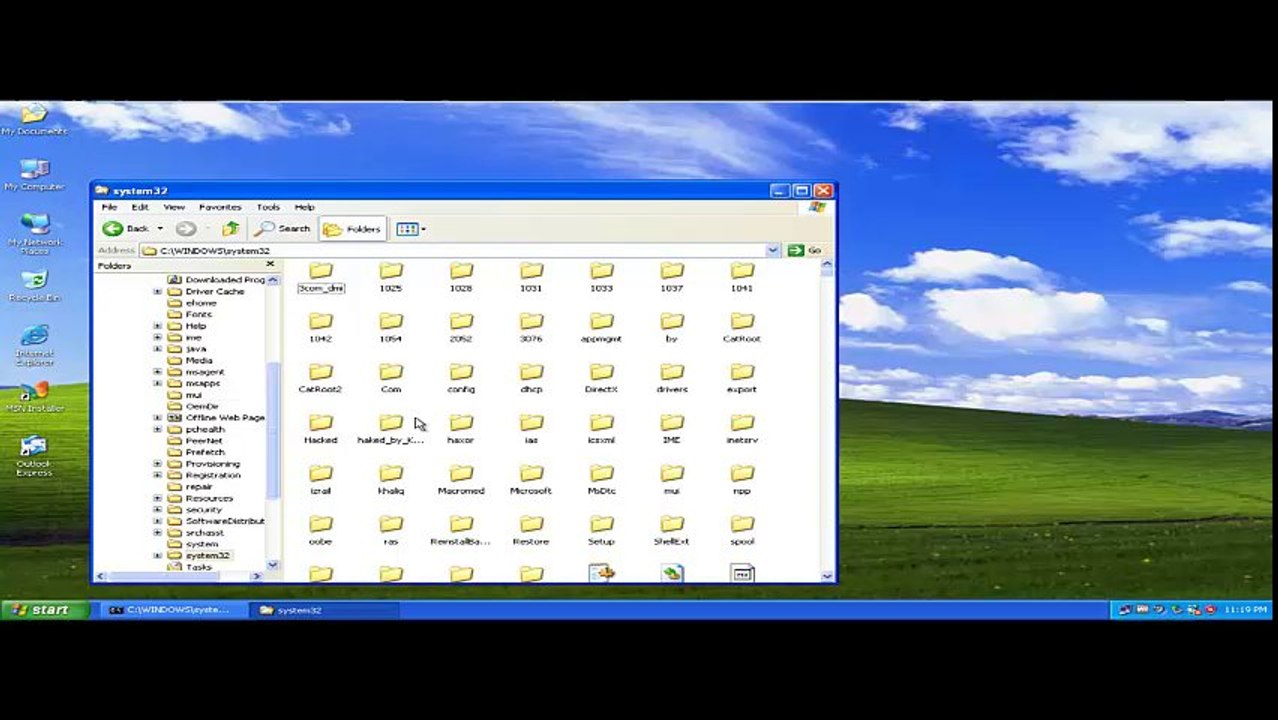Expand the msagent tree node
The image size is (1278, 720).
(x=157, y=372)
